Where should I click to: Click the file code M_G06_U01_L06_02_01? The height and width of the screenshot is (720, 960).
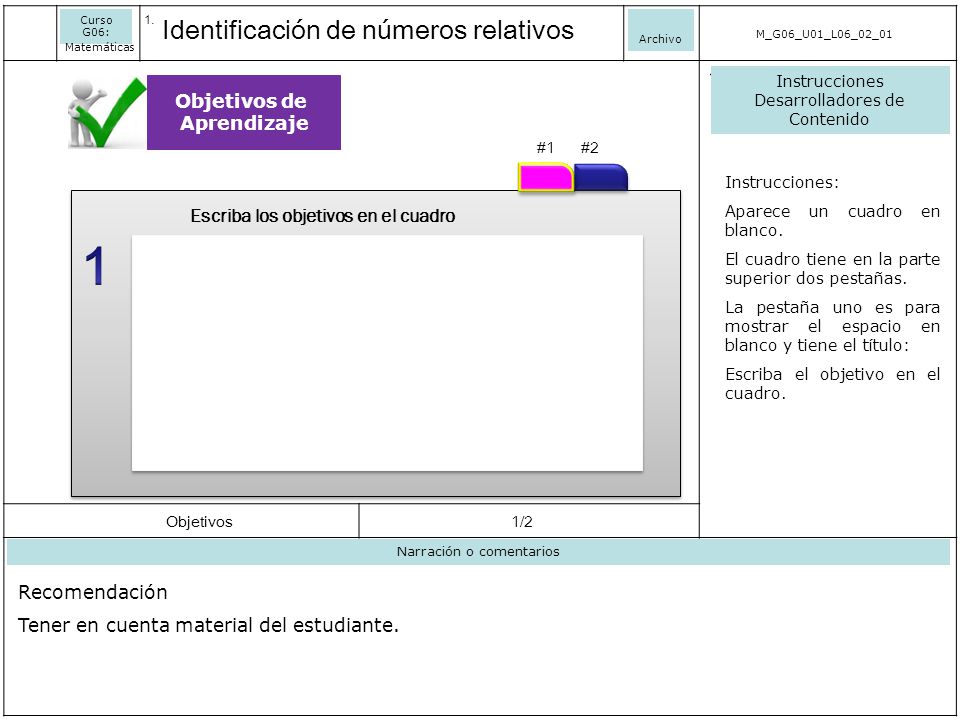tap(823, 34)
